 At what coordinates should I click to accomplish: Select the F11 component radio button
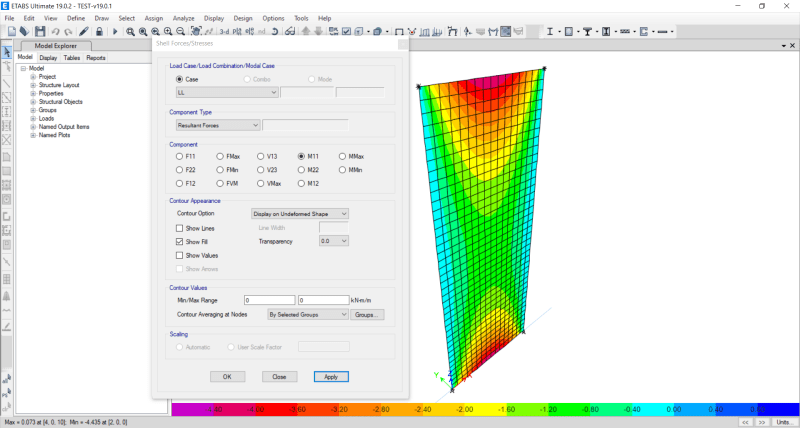click(x=179, y=156)
